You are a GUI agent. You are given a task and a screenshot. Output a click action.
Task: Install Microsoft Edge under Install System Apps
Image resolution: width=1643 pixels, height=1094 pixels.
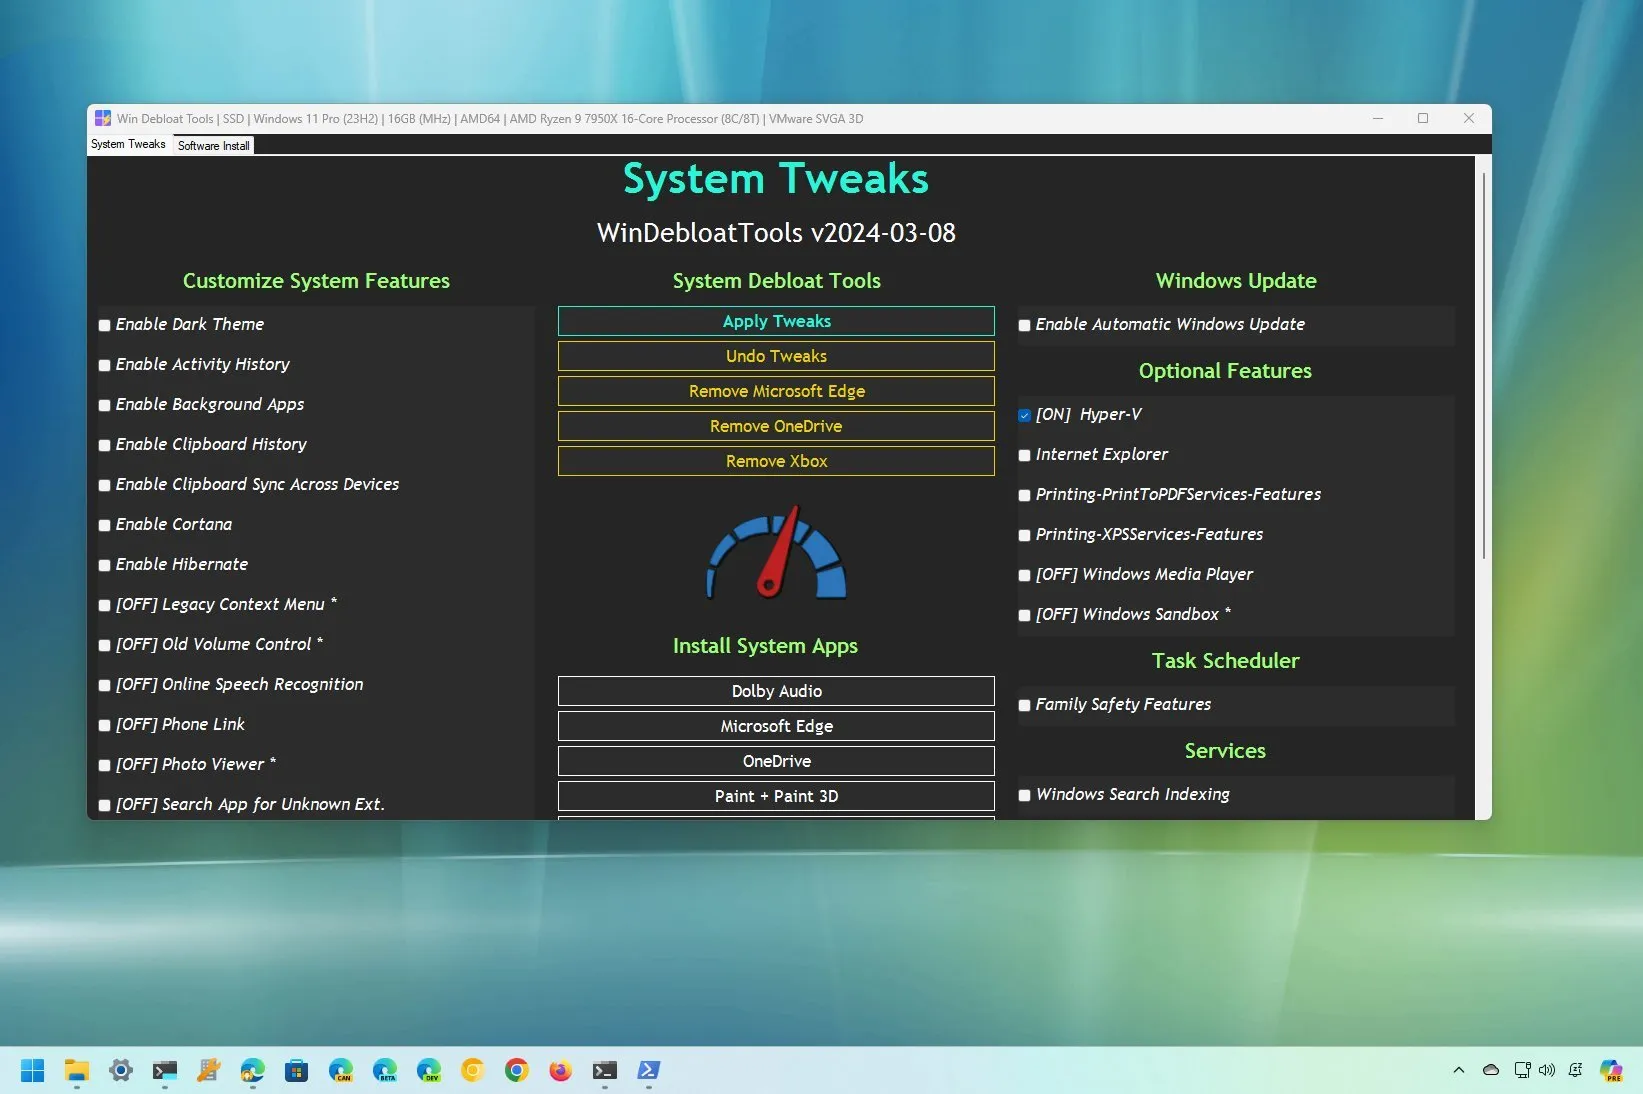776,726
